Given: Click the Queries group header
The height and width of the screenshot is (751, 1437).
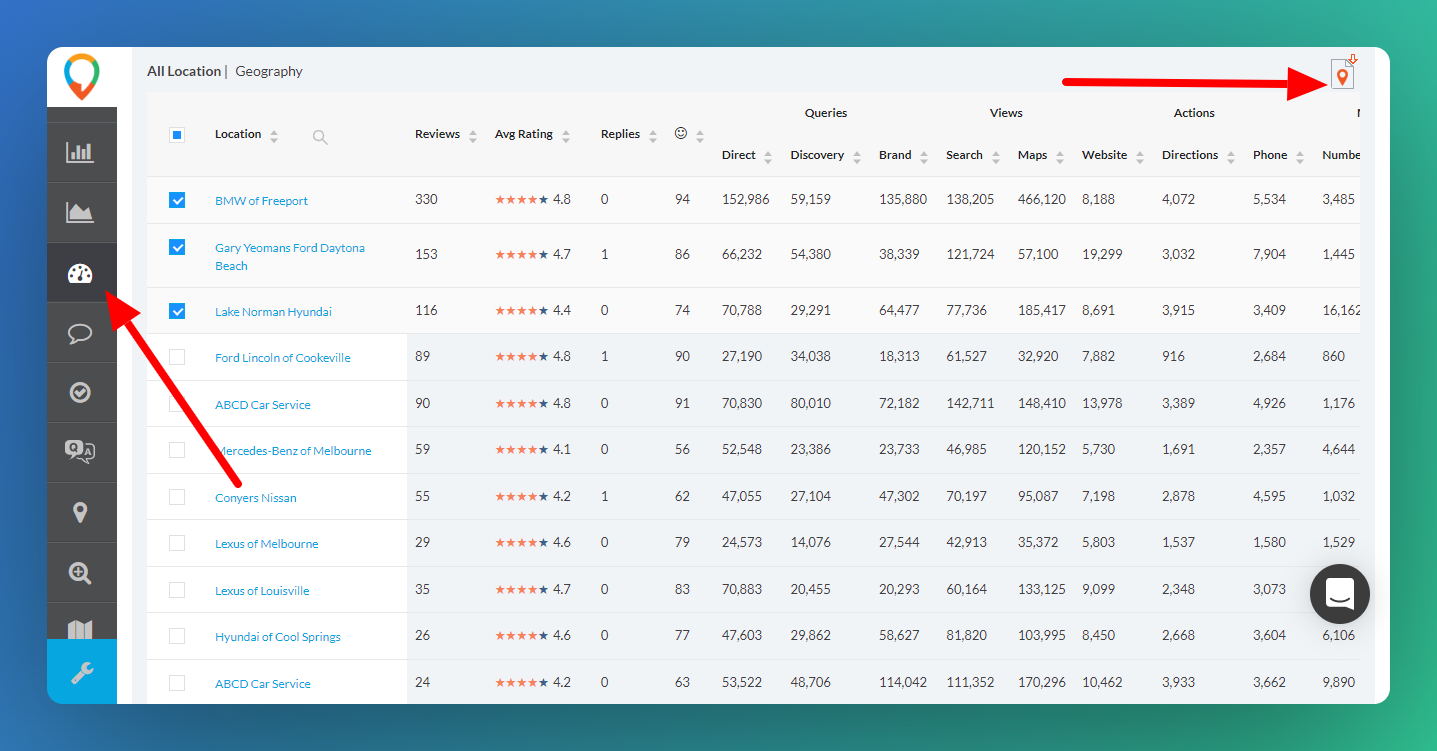Looking at the screenshot, I should [x=826, y=113].
